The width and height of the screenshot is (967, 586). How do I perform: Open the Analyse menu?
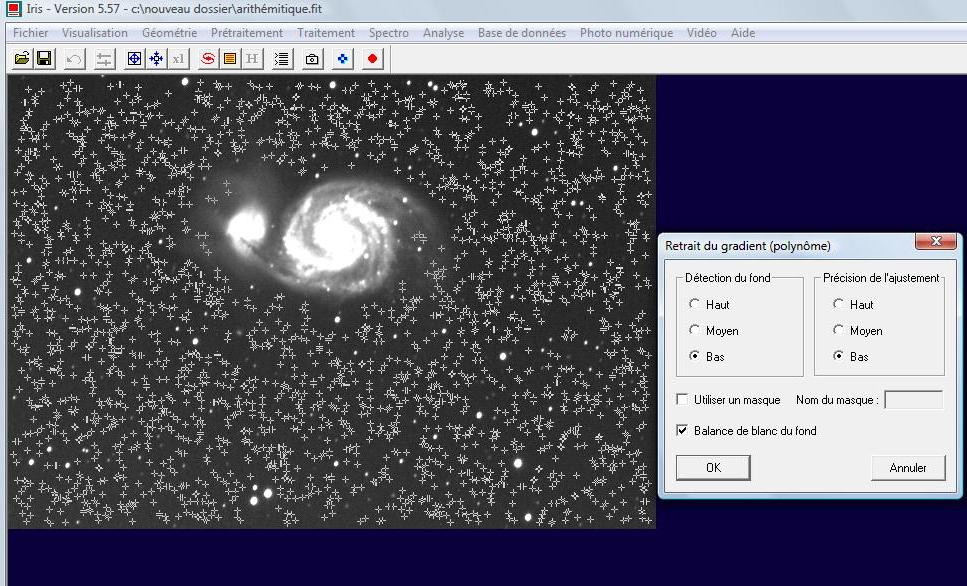(x=443, y=33)
